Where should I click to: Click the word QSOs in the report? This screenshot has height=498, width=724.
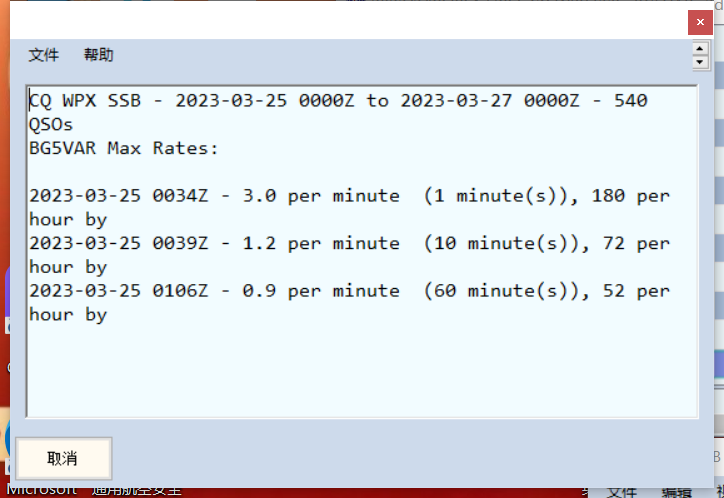pyautogui.click(x=51, y=125)
